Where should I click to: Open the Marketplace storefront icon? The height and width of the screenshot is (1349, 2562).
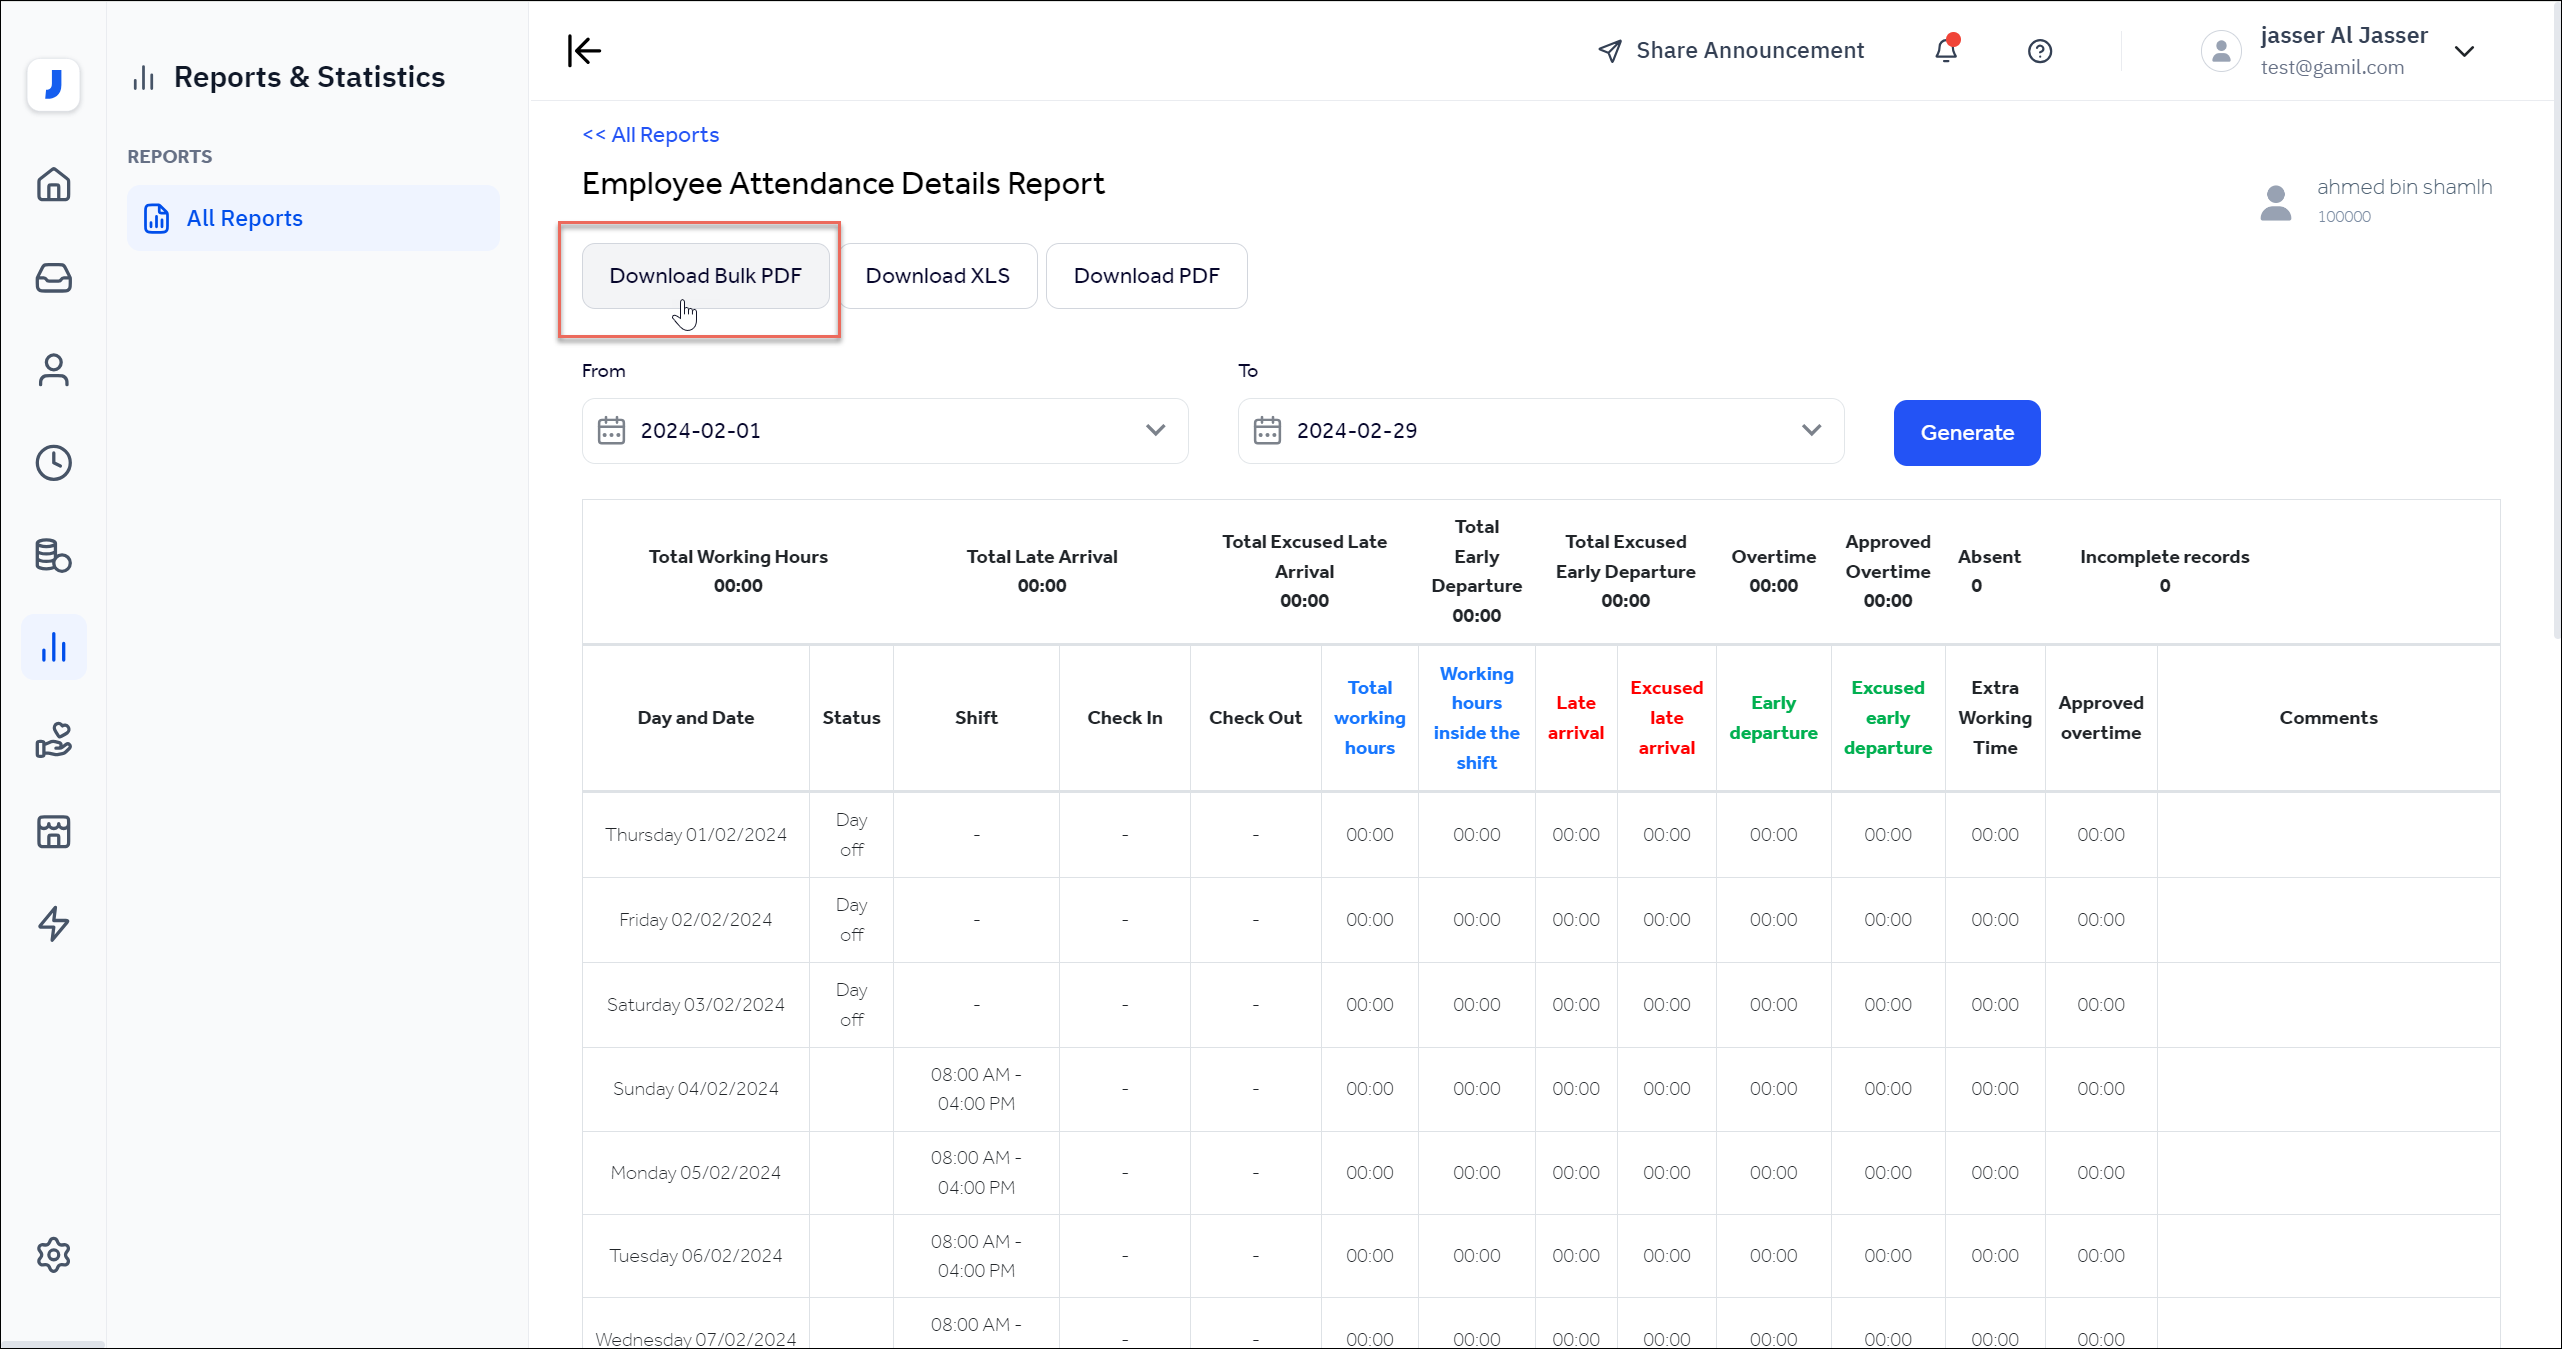[53, 831]
